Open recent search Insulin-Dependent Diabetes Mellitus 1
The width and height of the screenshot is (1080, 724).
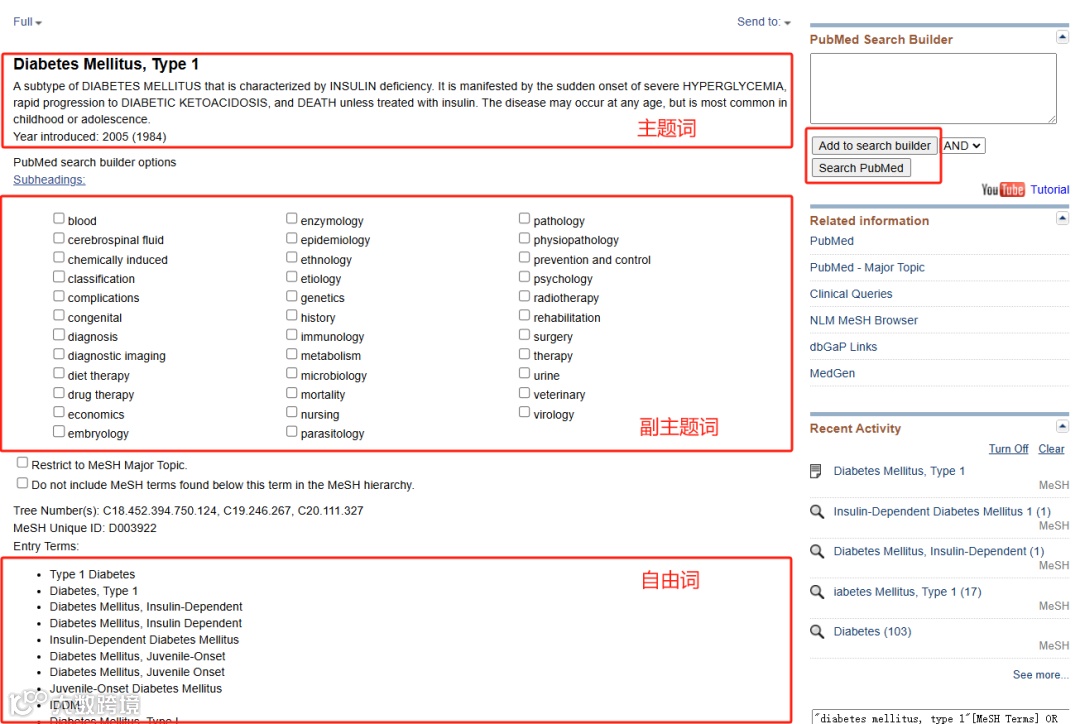(x=942, y=512)
